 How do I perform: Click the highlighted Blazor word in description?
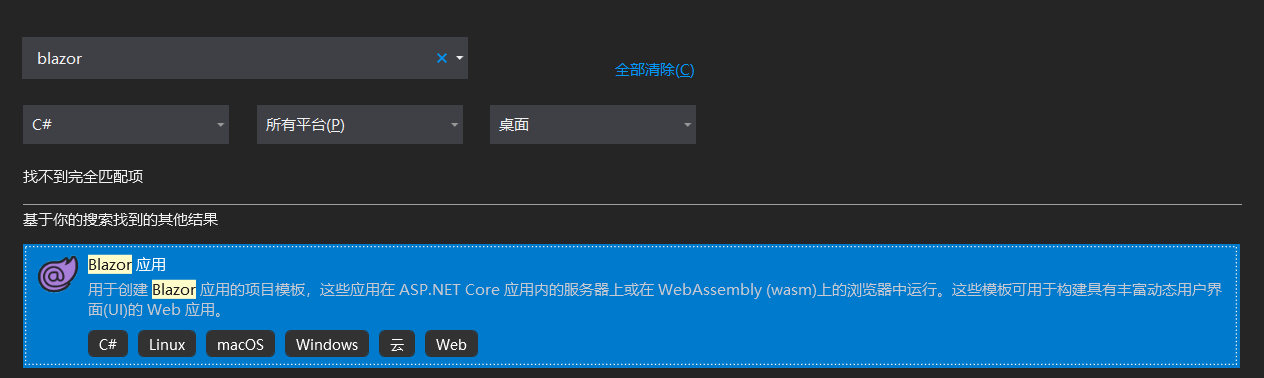click(173, 290)
